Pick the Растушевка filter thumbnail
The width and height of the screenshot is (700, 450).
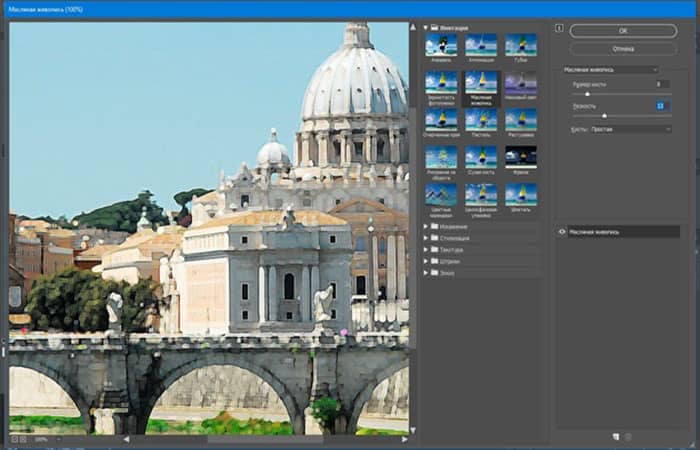click(521, 120)
